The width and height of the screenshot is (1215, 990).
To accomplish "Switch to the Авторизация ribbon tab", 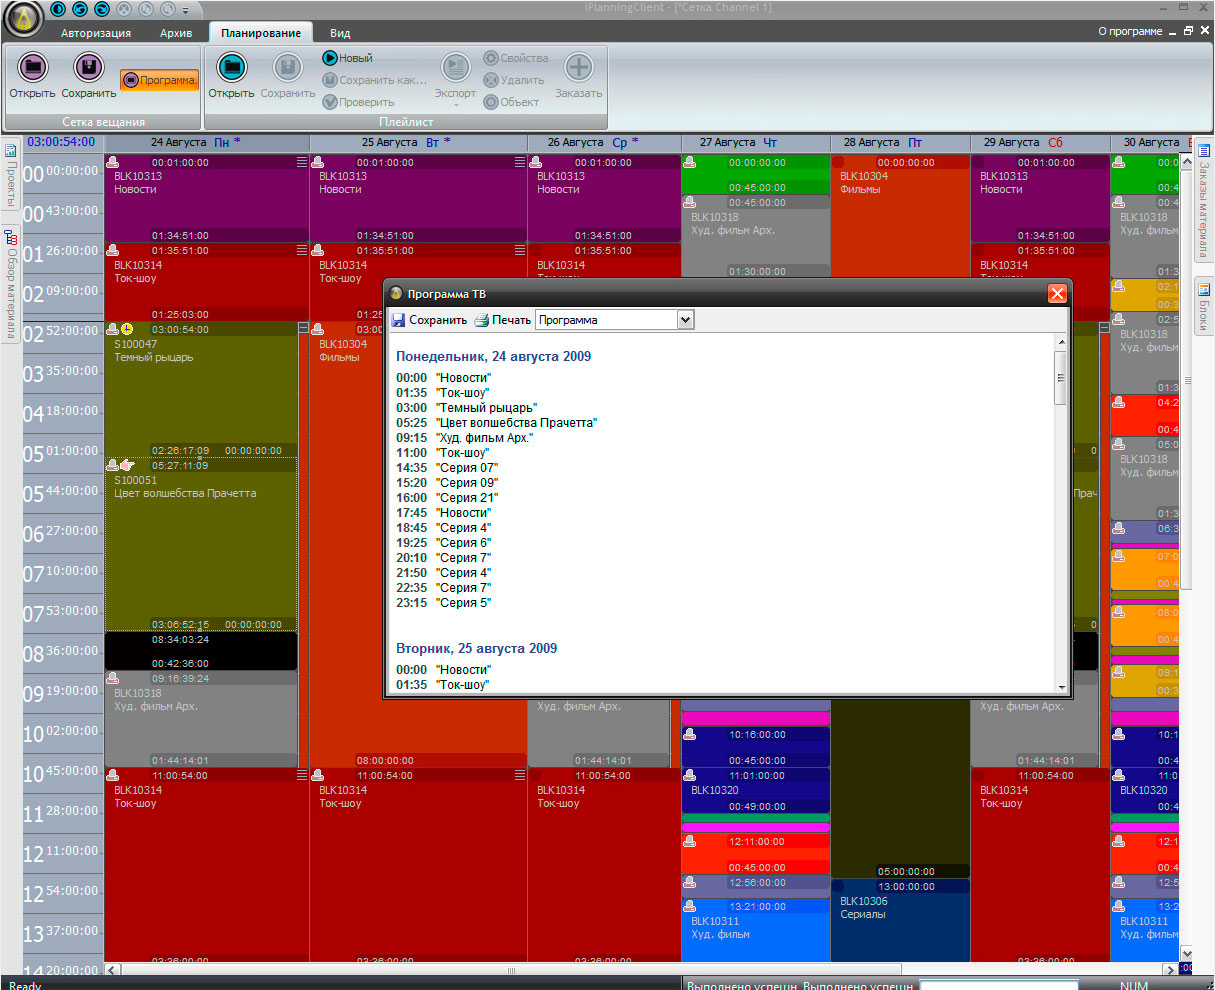I will pos(96,33).
